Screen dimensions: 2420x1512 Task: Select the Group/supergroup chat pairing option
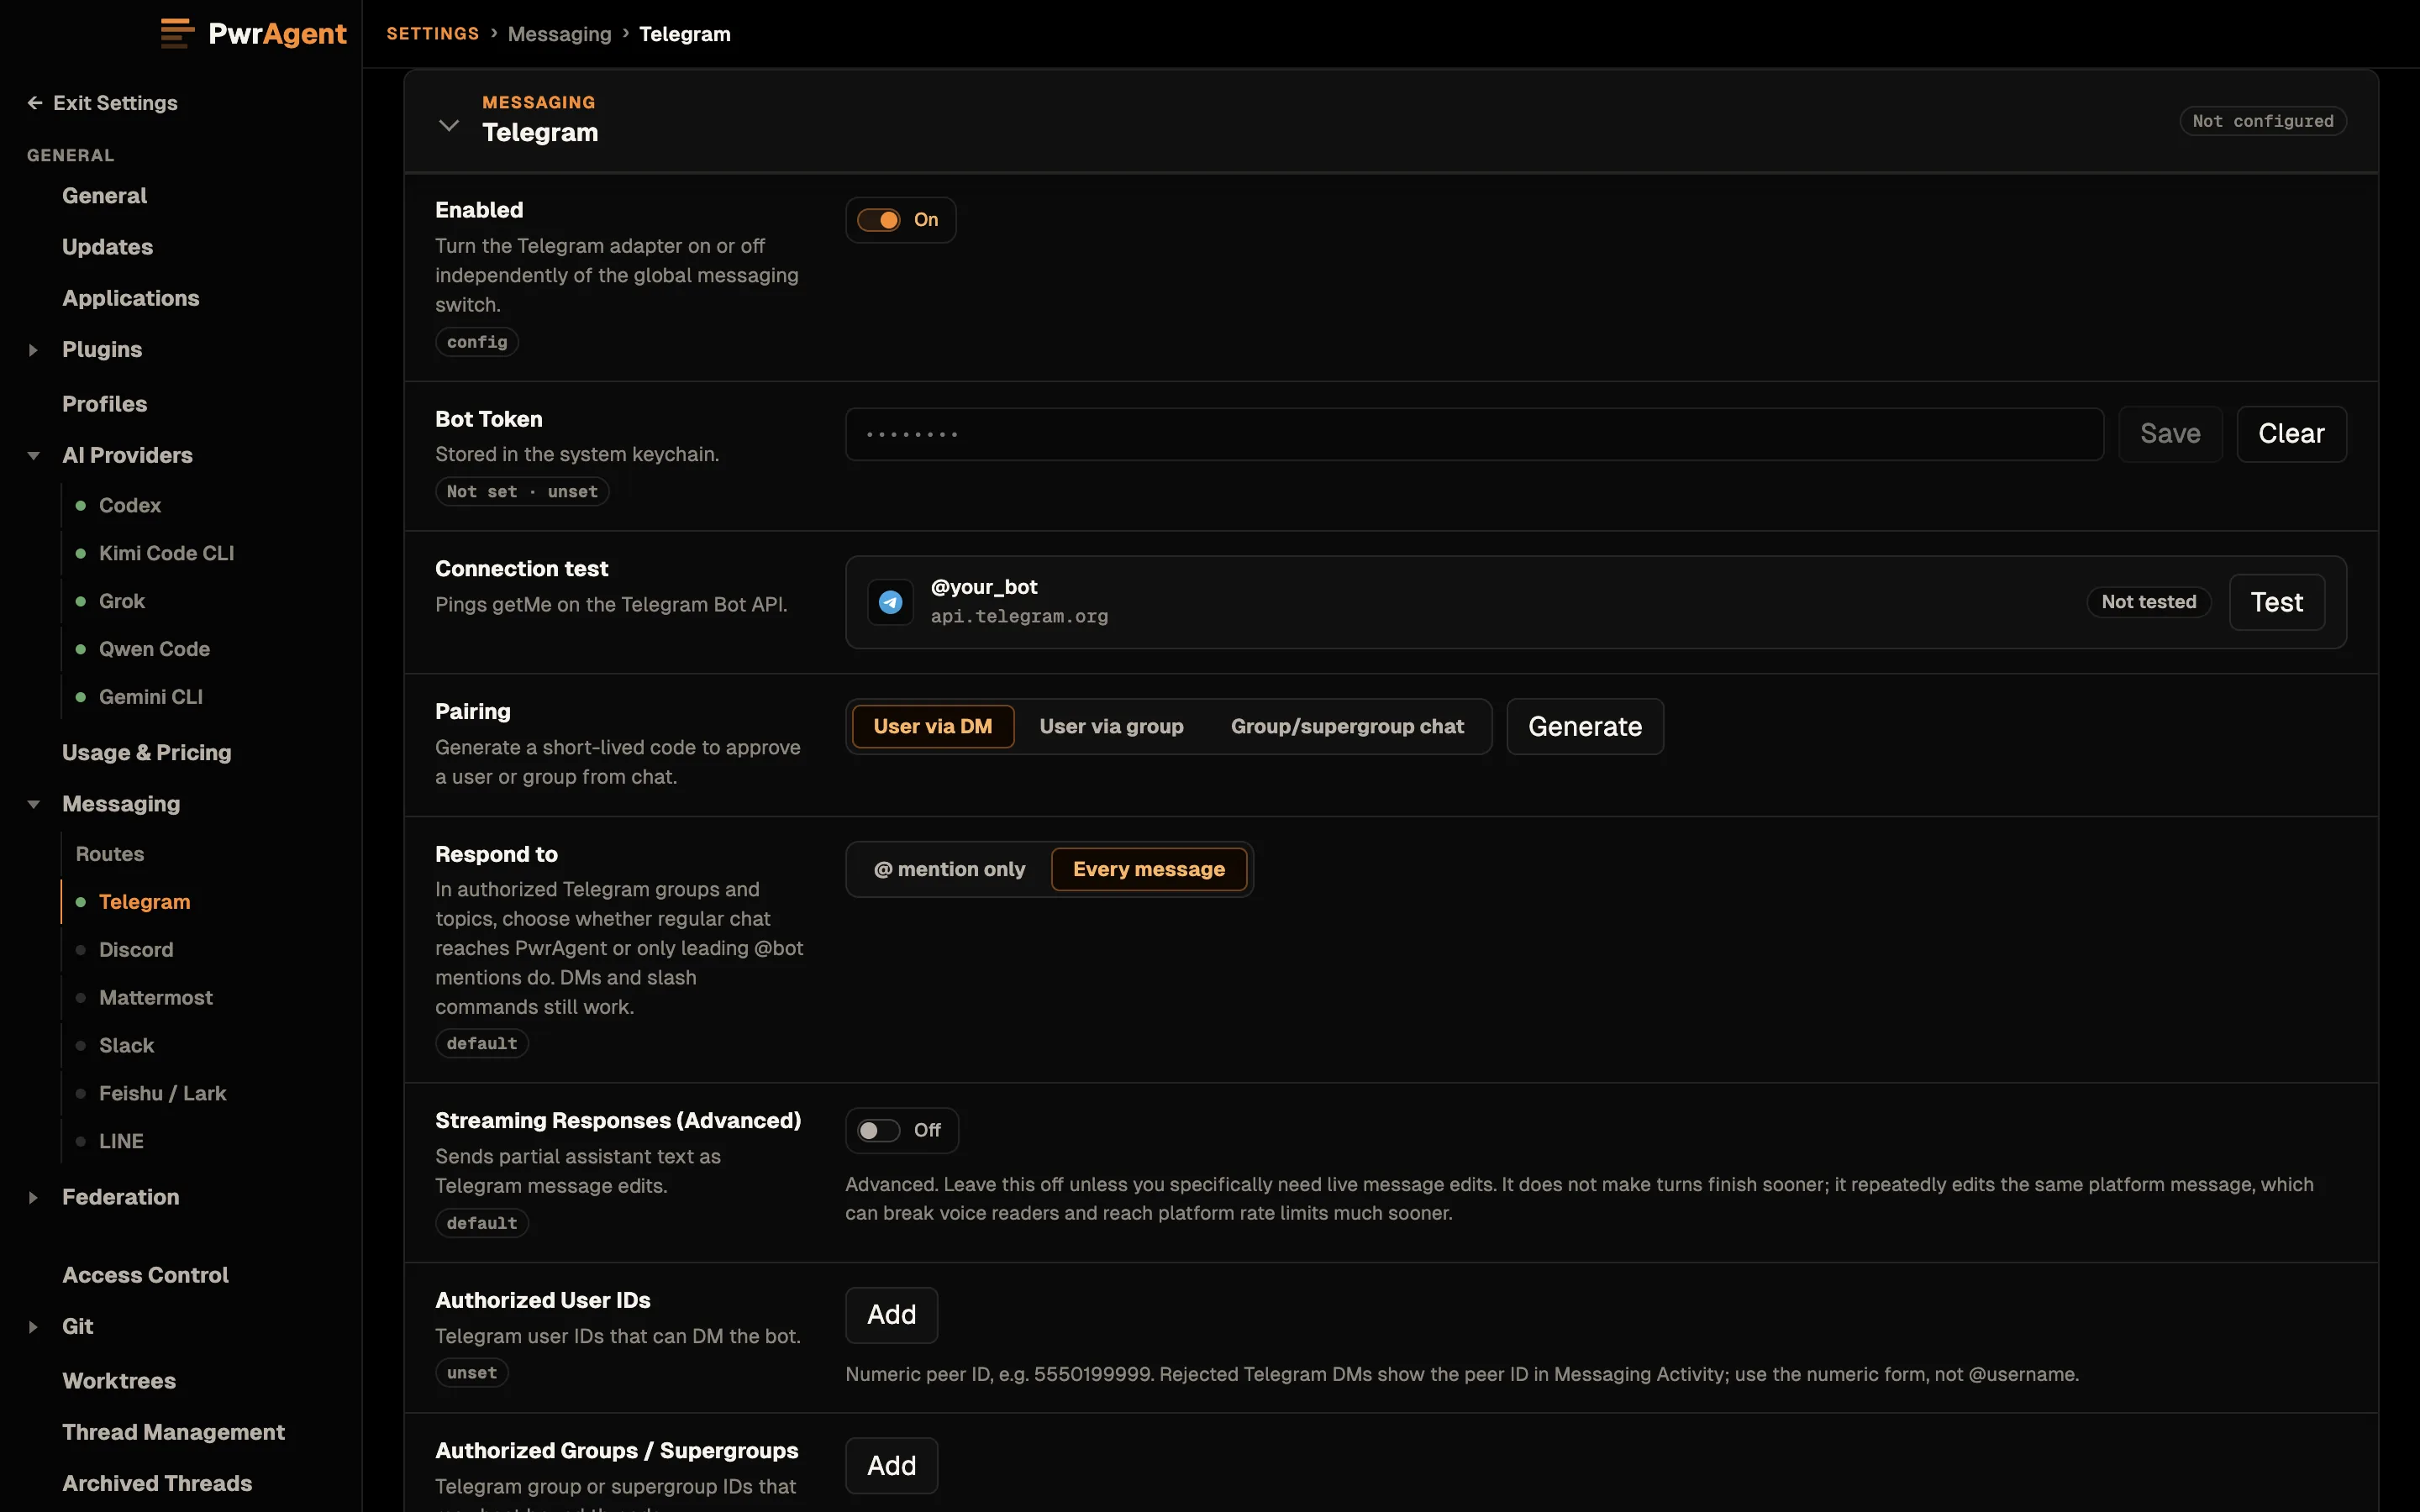[x=1347, y=726]
